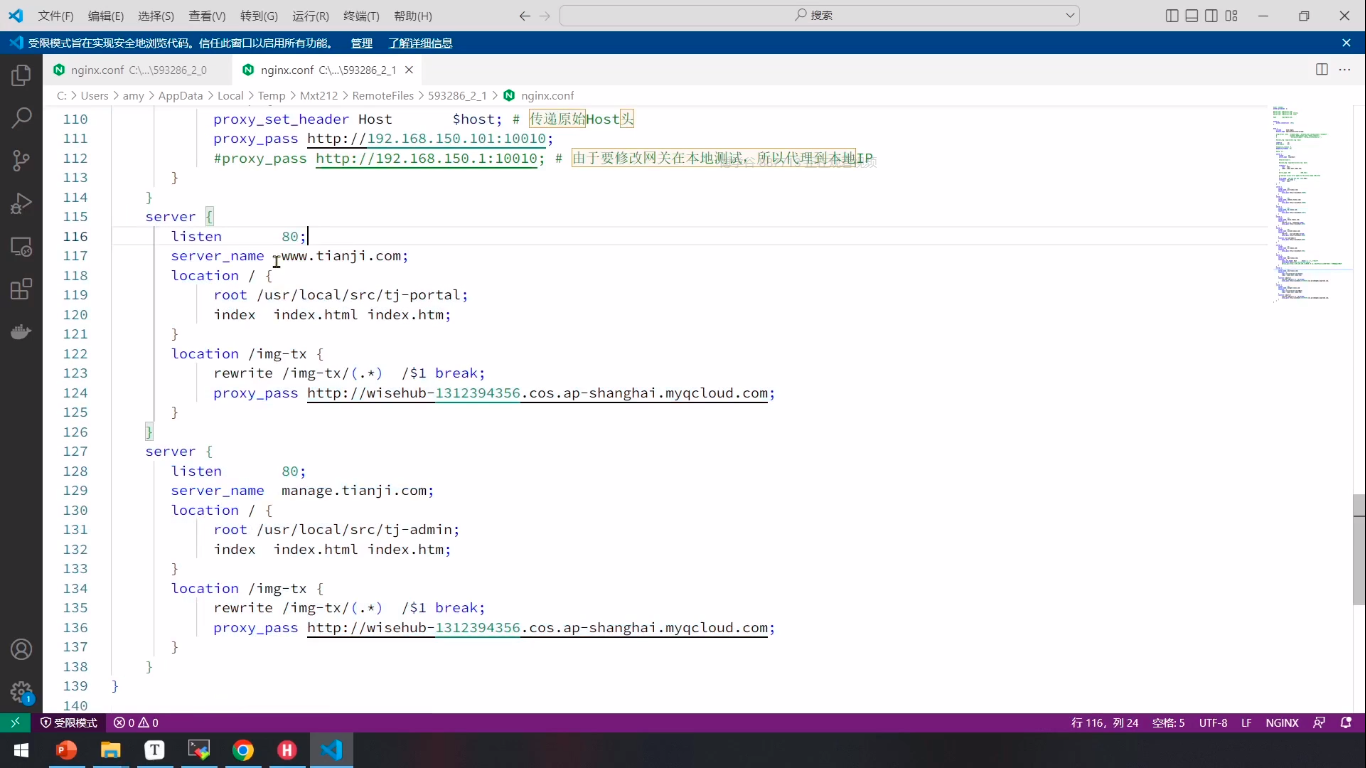Open the editor more actions menu

click(x=1345, y=70)
